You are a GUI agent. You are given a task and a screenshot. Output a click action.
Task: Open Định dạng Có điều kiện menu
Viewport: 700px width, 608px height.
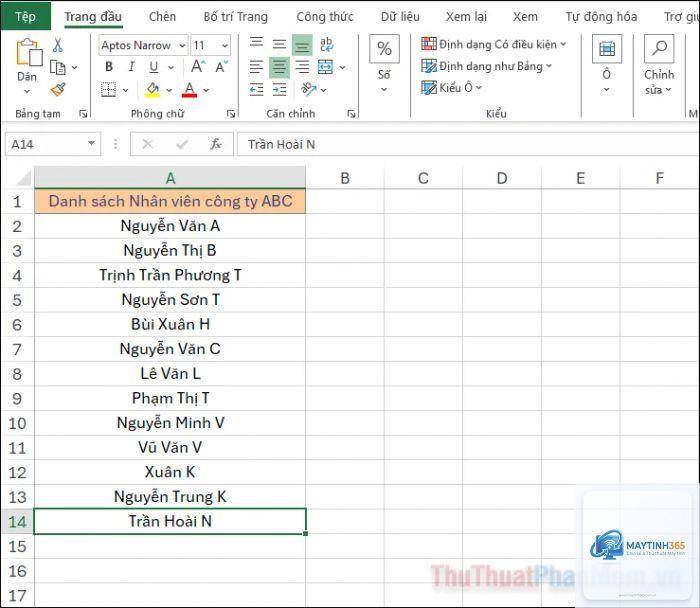(494, 44)
